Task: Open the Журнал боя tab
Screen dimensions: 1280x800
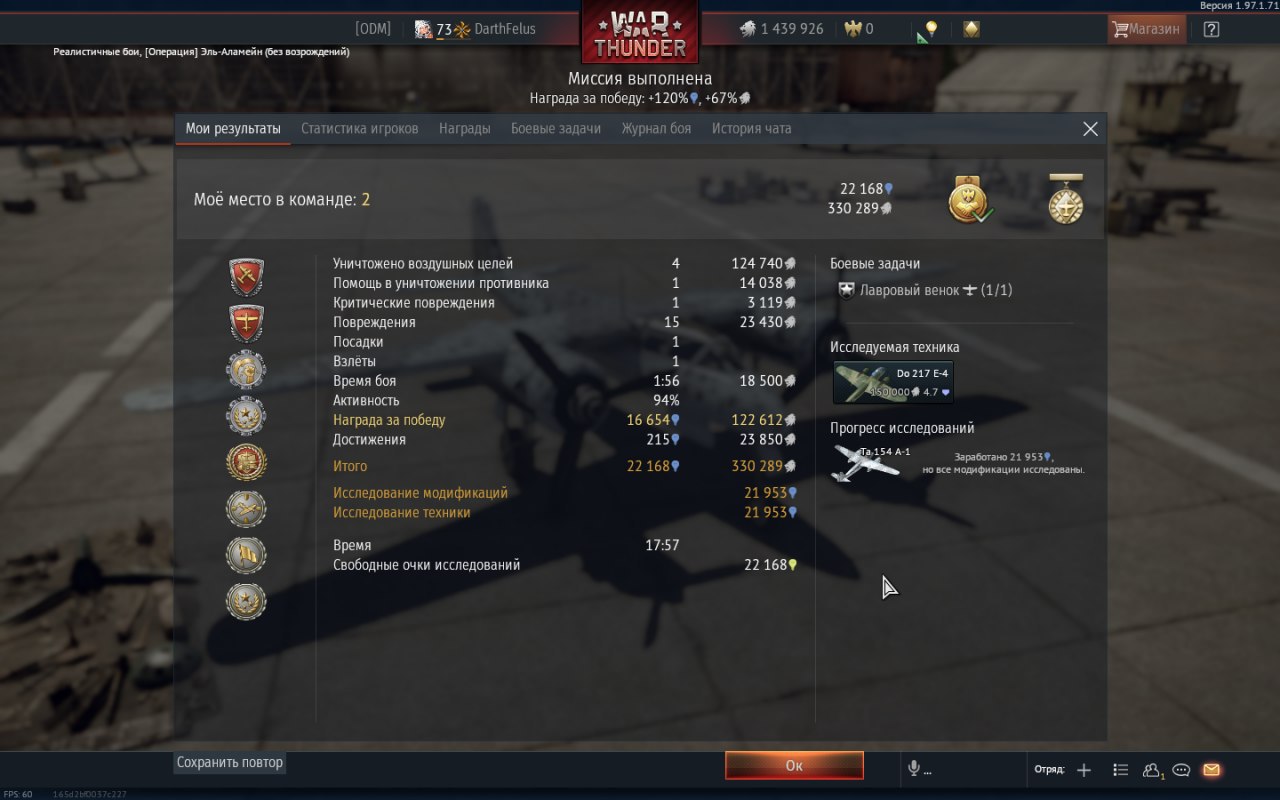Action: [656, 128]
